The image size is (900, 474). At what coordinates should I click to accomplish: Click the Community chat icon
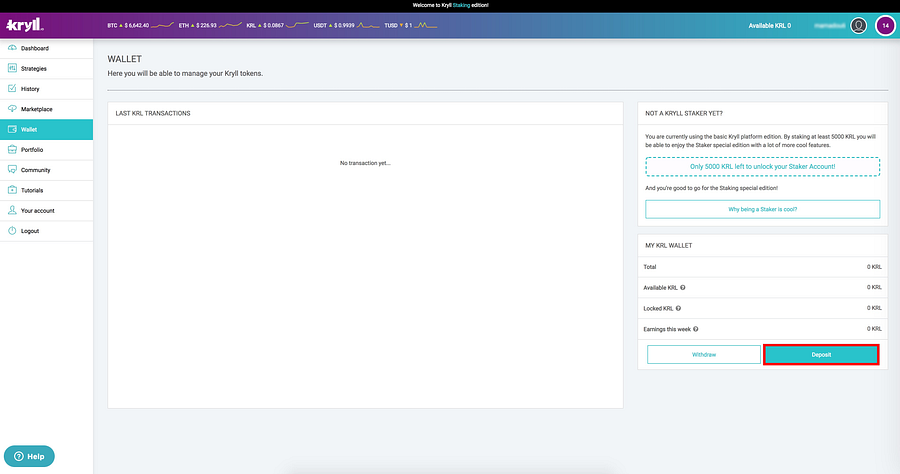tap(12, 170)
